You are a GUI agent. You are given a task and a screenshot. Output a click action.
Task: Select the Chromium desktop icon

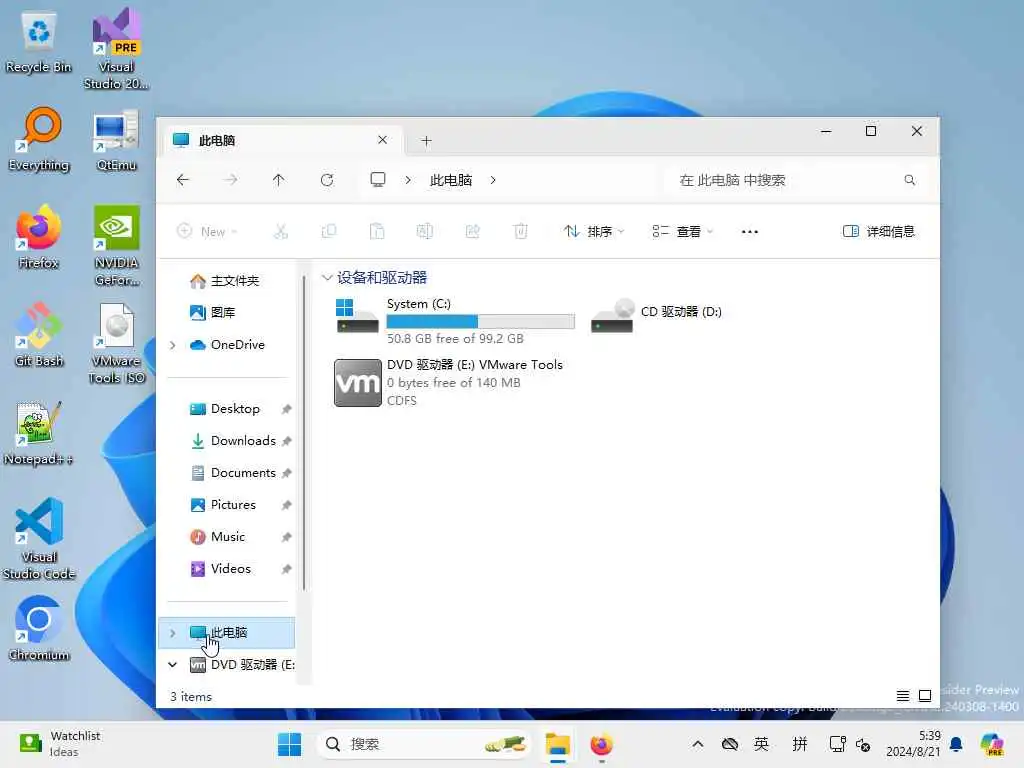tap(39, 628)
